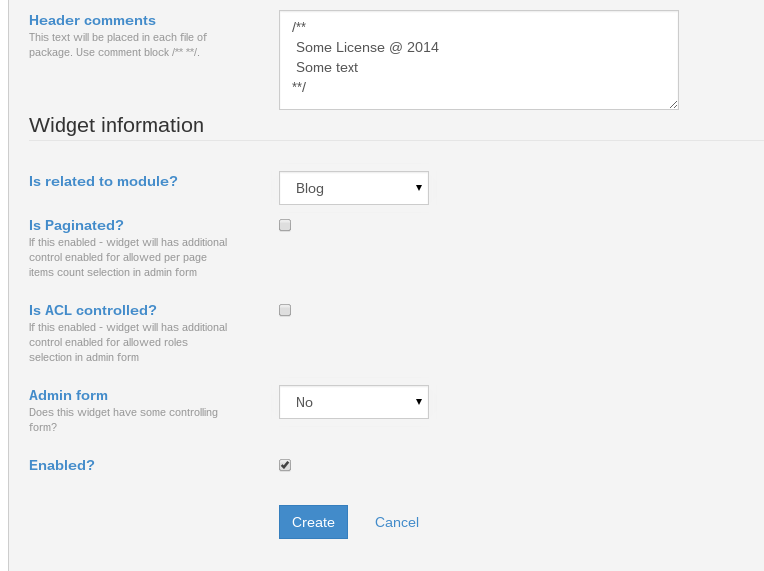The width and height of the screenshot is (764, 571).
Task: Click inside the Header comments text area
Action: (x=479, y=60)
